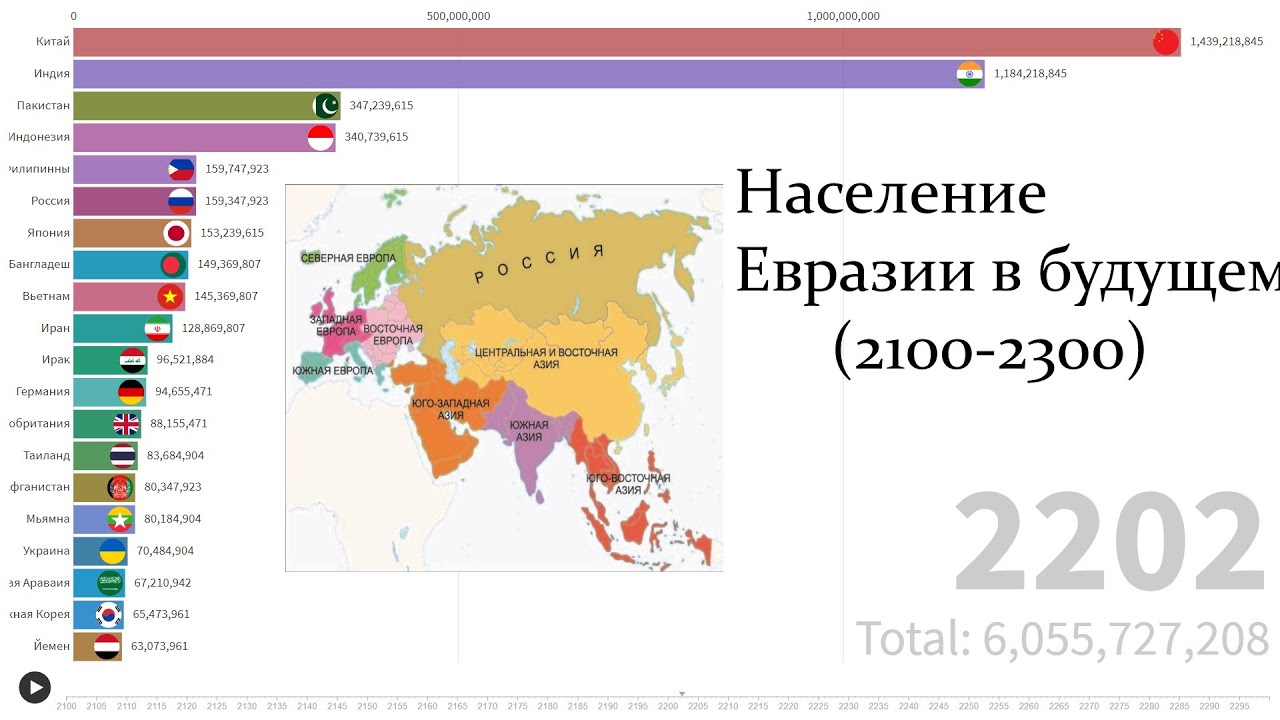Click the Германия country label
This screenshot has width=1280, height=720.
point(44,392)
